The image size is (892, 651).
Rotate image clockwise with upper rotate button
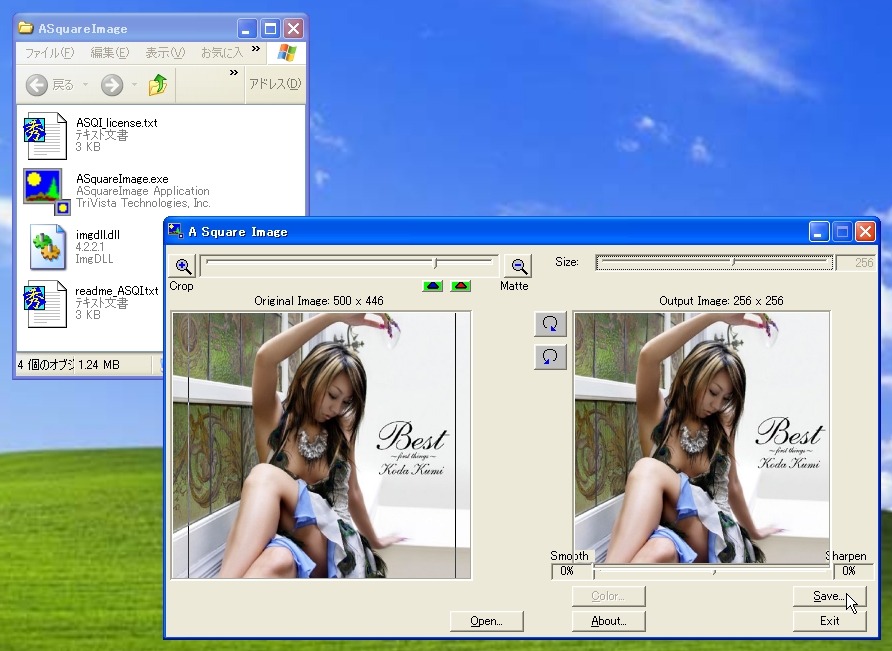click(550, 324)
